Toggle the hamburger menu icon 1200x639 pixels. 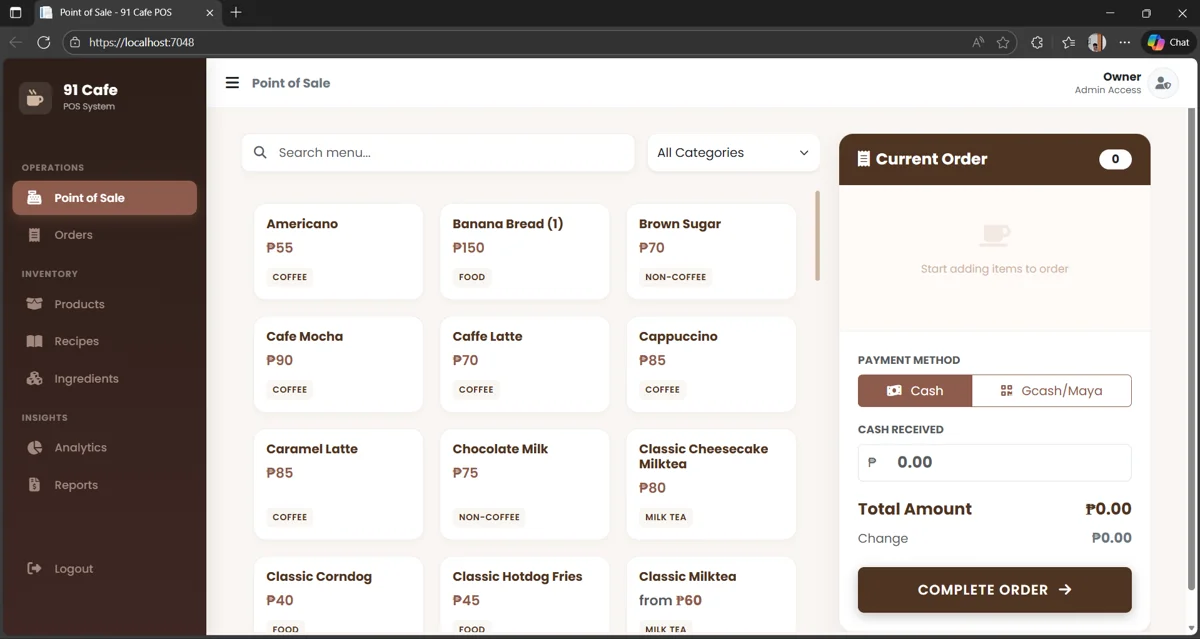tap(232, 83)
